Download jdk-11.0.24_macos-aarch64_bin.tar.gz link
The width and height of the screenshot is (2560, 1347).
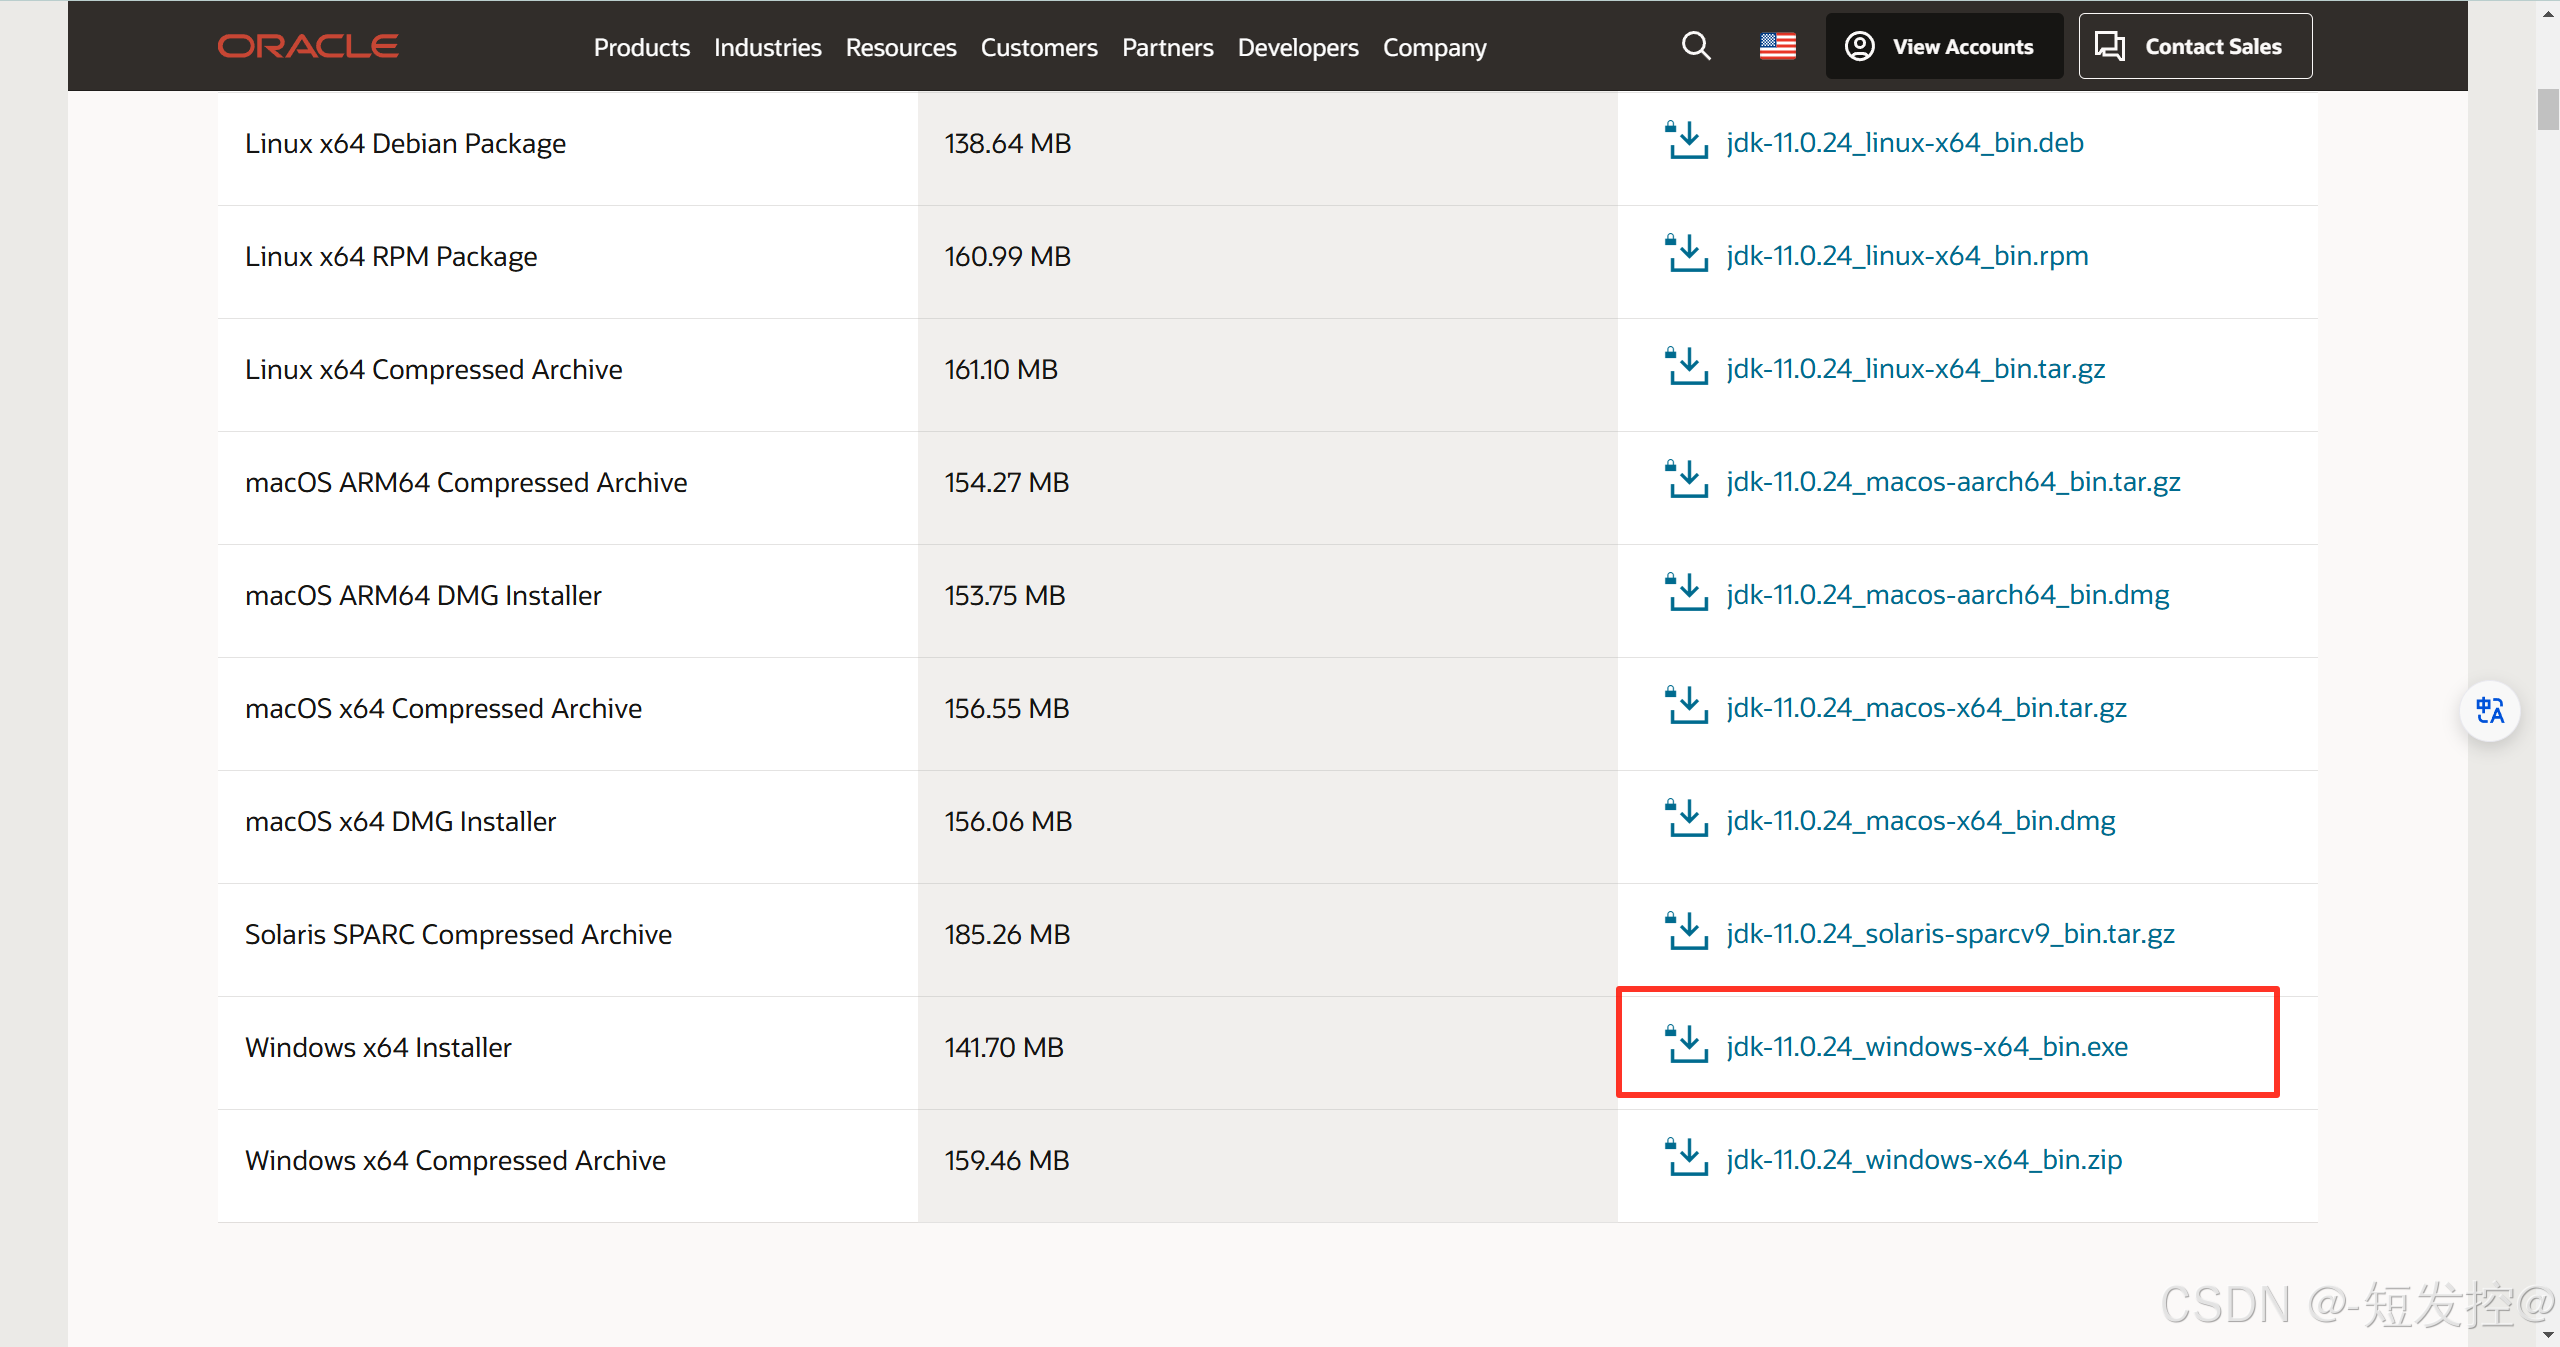click(1953, 482)
